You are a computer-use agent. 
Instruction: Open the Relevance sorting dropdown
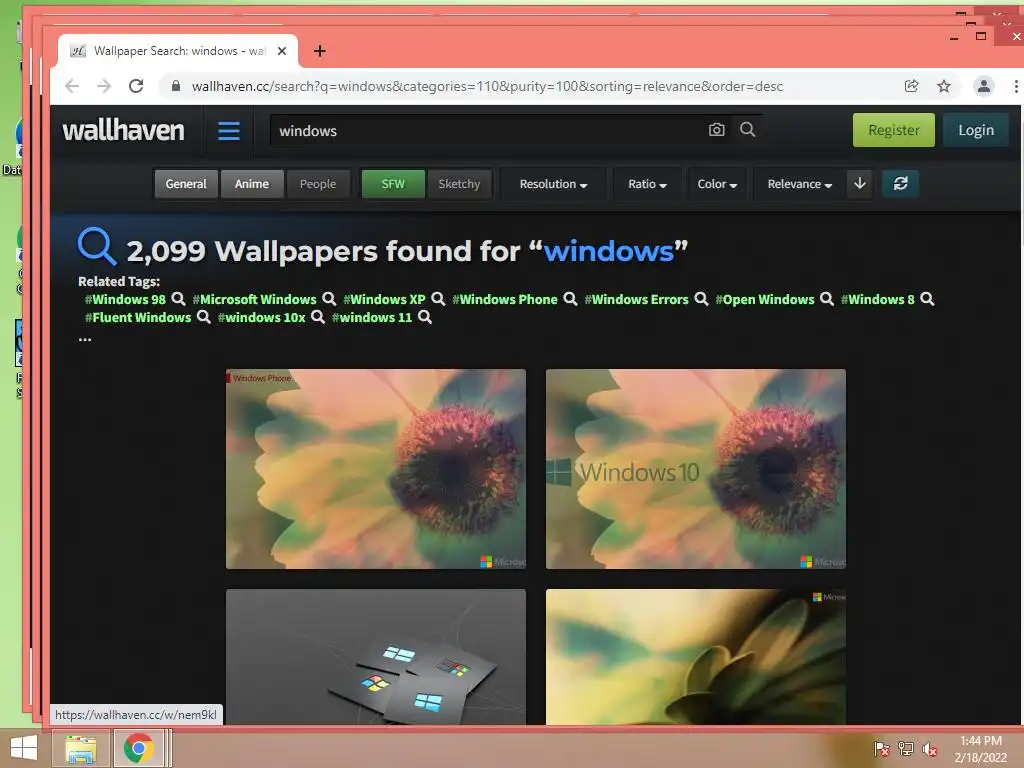click(x=799, y=184)
